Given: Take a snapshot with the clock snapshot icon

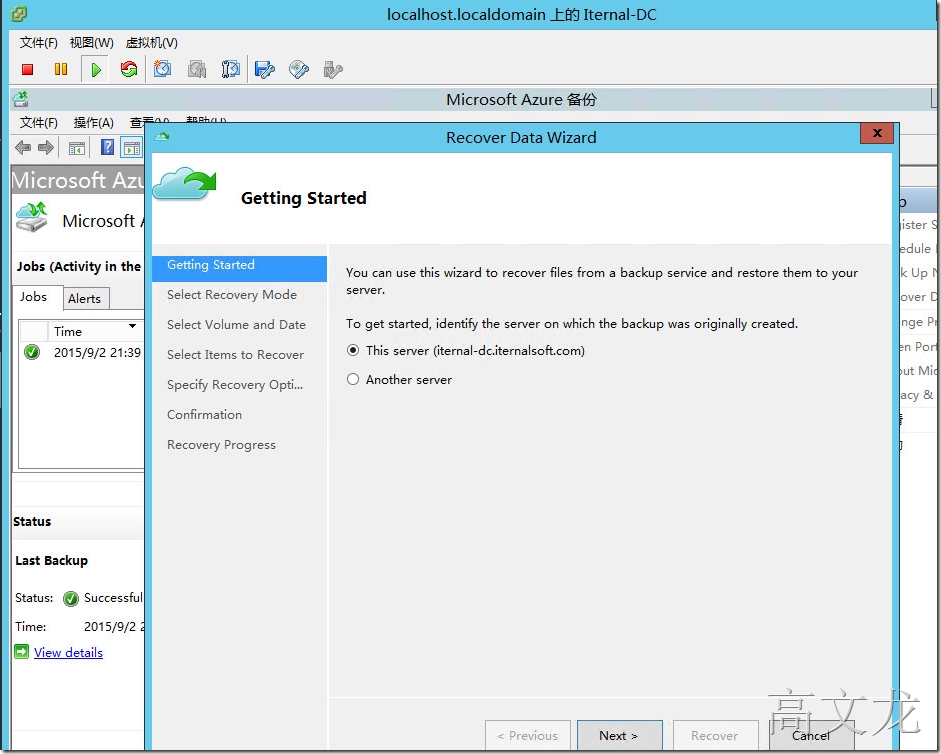Looking at the screenshot, I should pos(162,70).
